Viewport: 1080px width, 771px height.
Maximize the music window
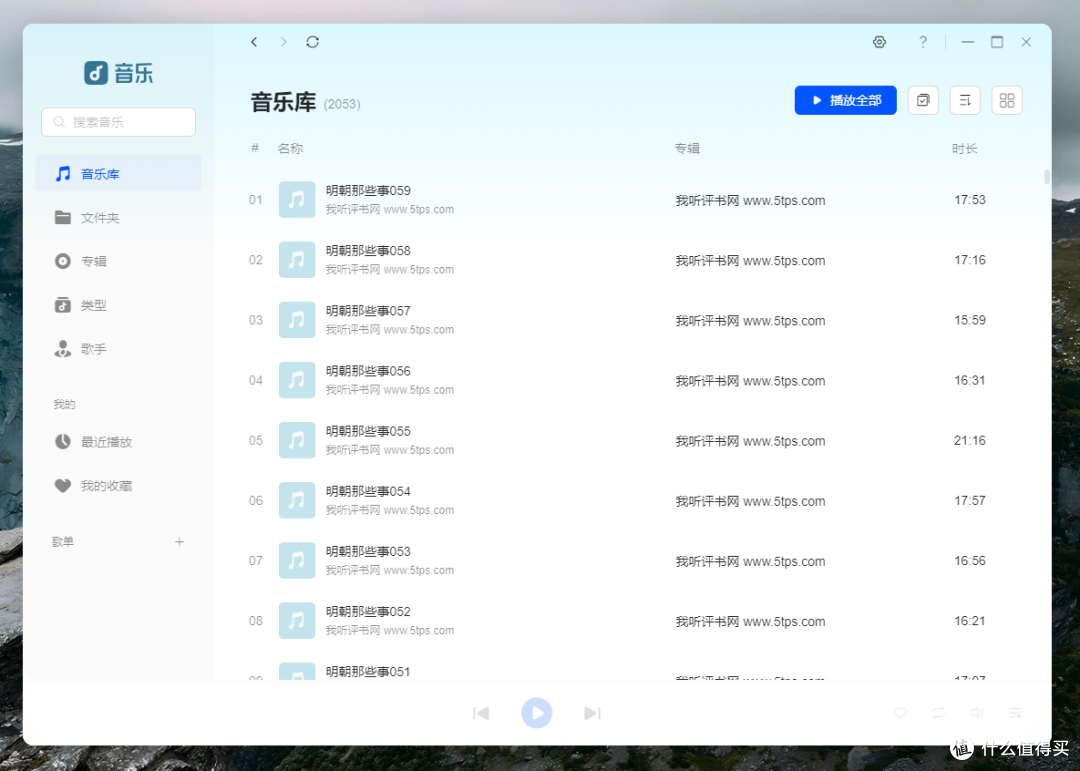(997, 42)
